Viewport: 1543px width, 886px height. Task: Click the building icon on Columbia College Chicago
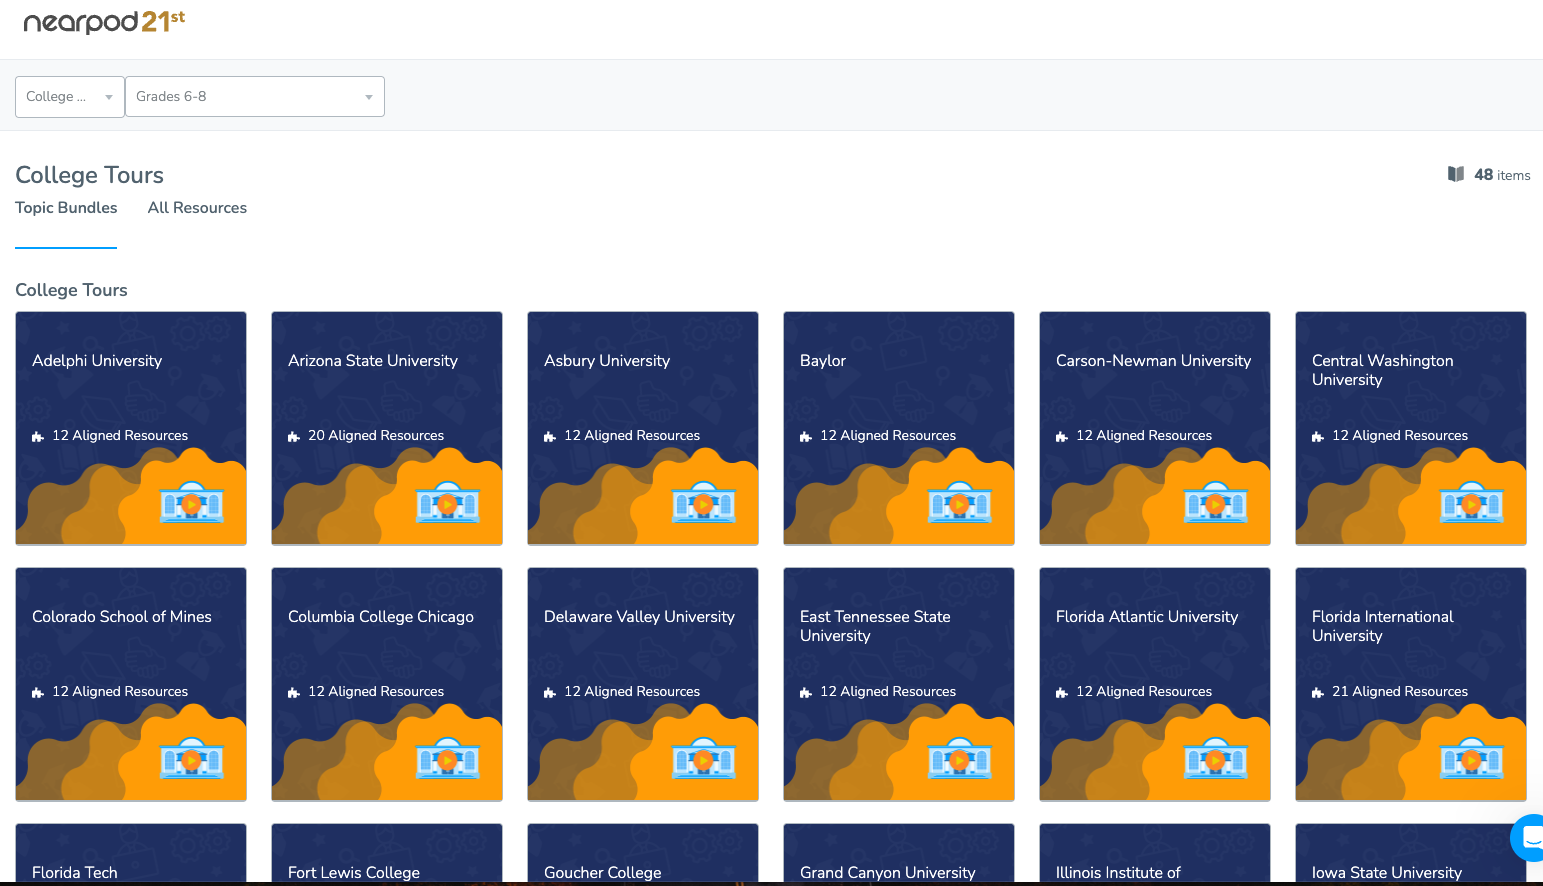448,759
